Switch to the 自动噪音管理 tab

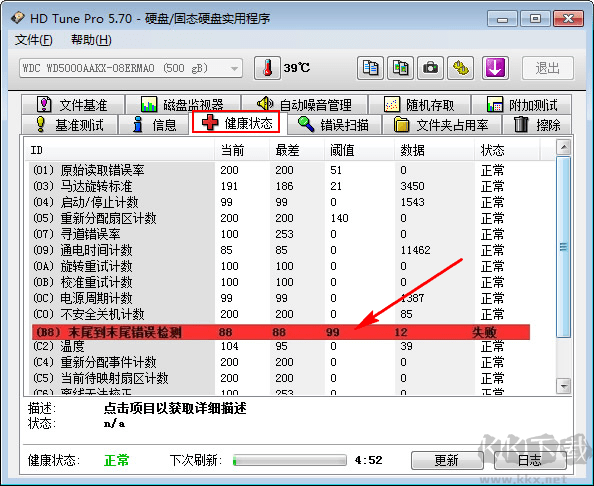coord(305,105)
